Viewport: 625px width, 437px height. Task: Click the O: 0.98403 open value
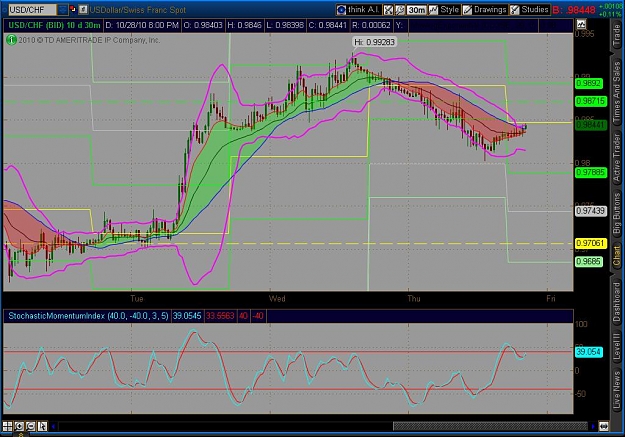click(x=203, y=25)
